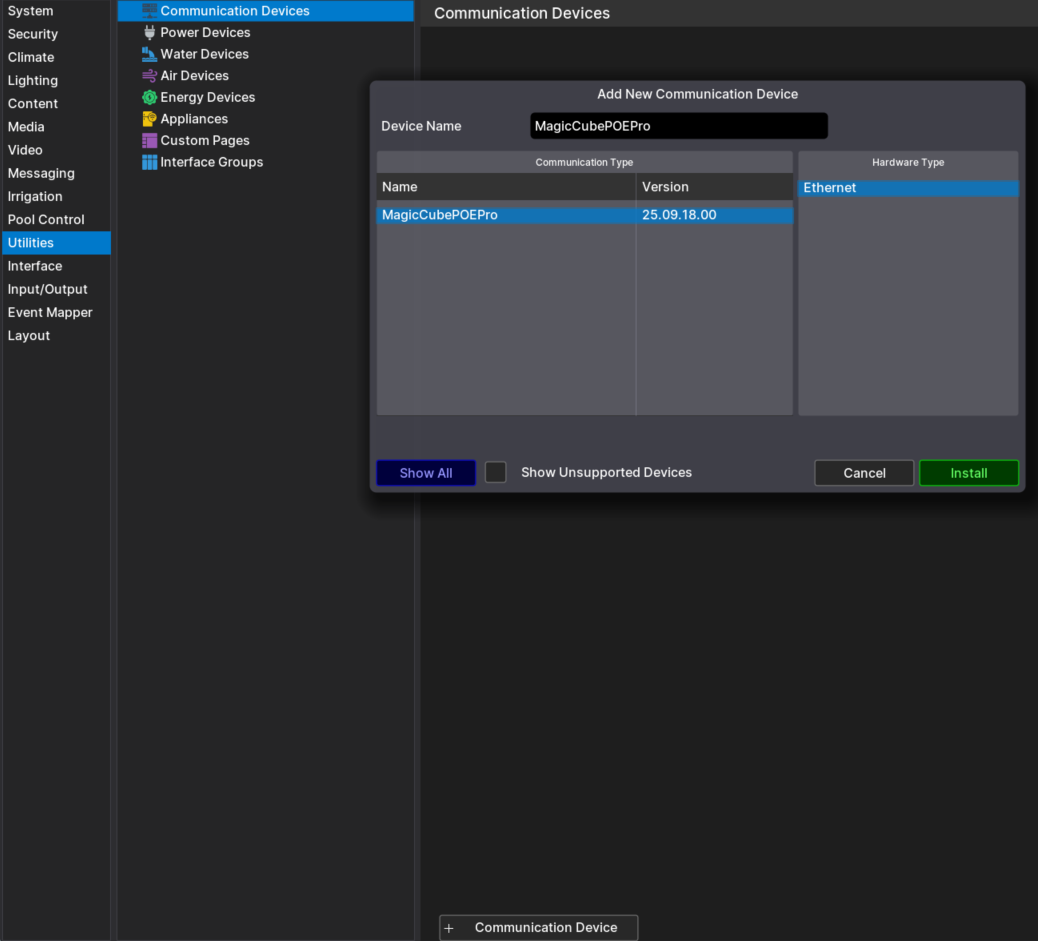The height and width of the screenshot is (941, 1038).
Task: Click the Power Devices plug icon
Action: (x=149, y=33)
